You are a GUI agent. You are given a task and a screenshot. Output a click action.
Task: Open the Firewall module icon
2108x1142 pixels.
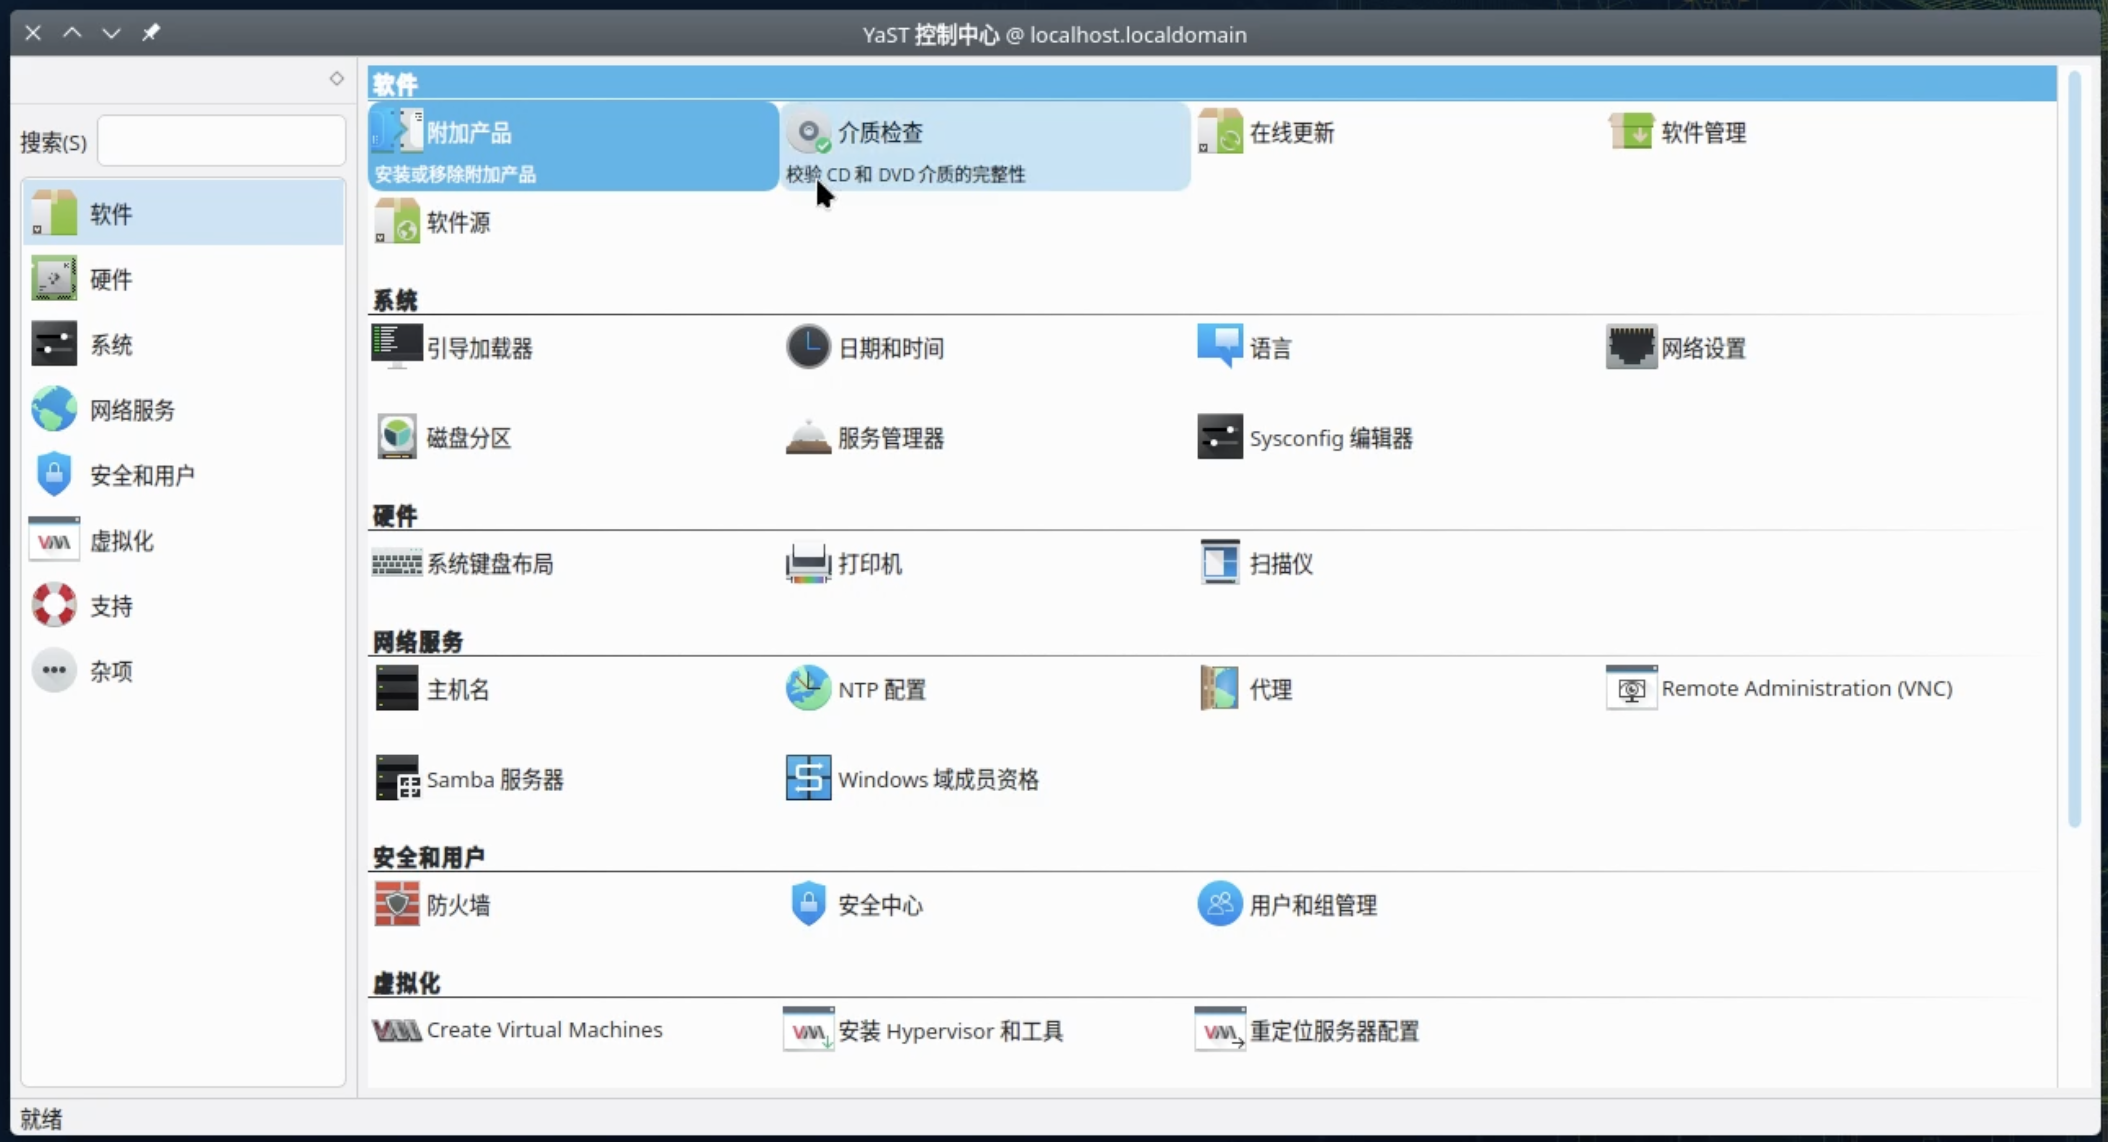pos(397,905)
